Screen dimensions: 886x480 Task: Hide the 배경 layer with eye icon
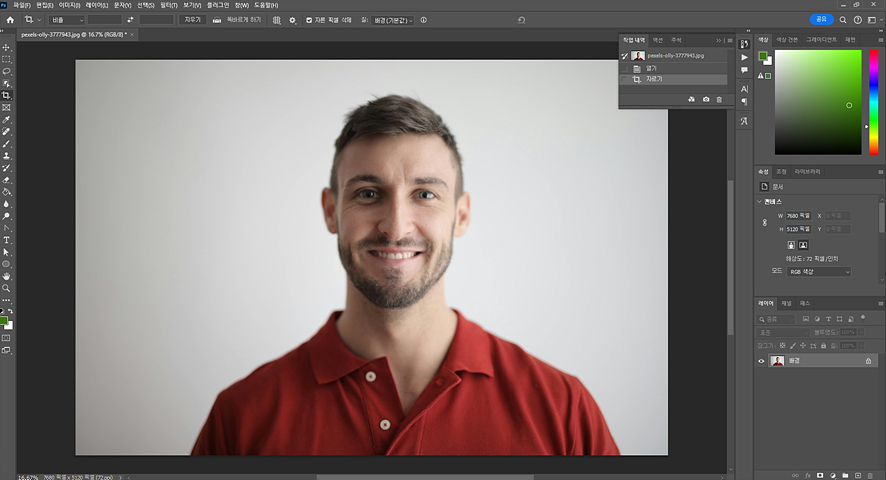pyautogui.click(x=761, y=361)
